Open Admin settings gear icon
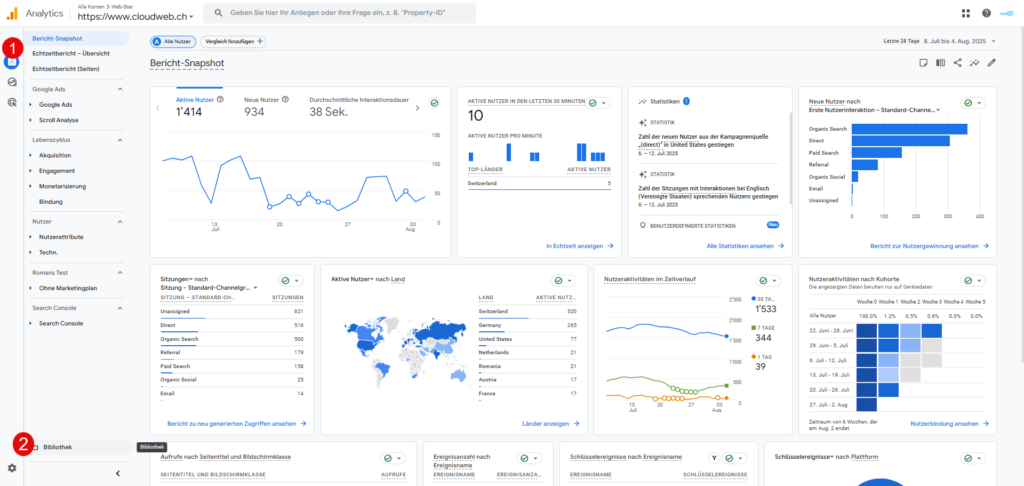This screenshot has width=1024, height=486. click(12, 468)
